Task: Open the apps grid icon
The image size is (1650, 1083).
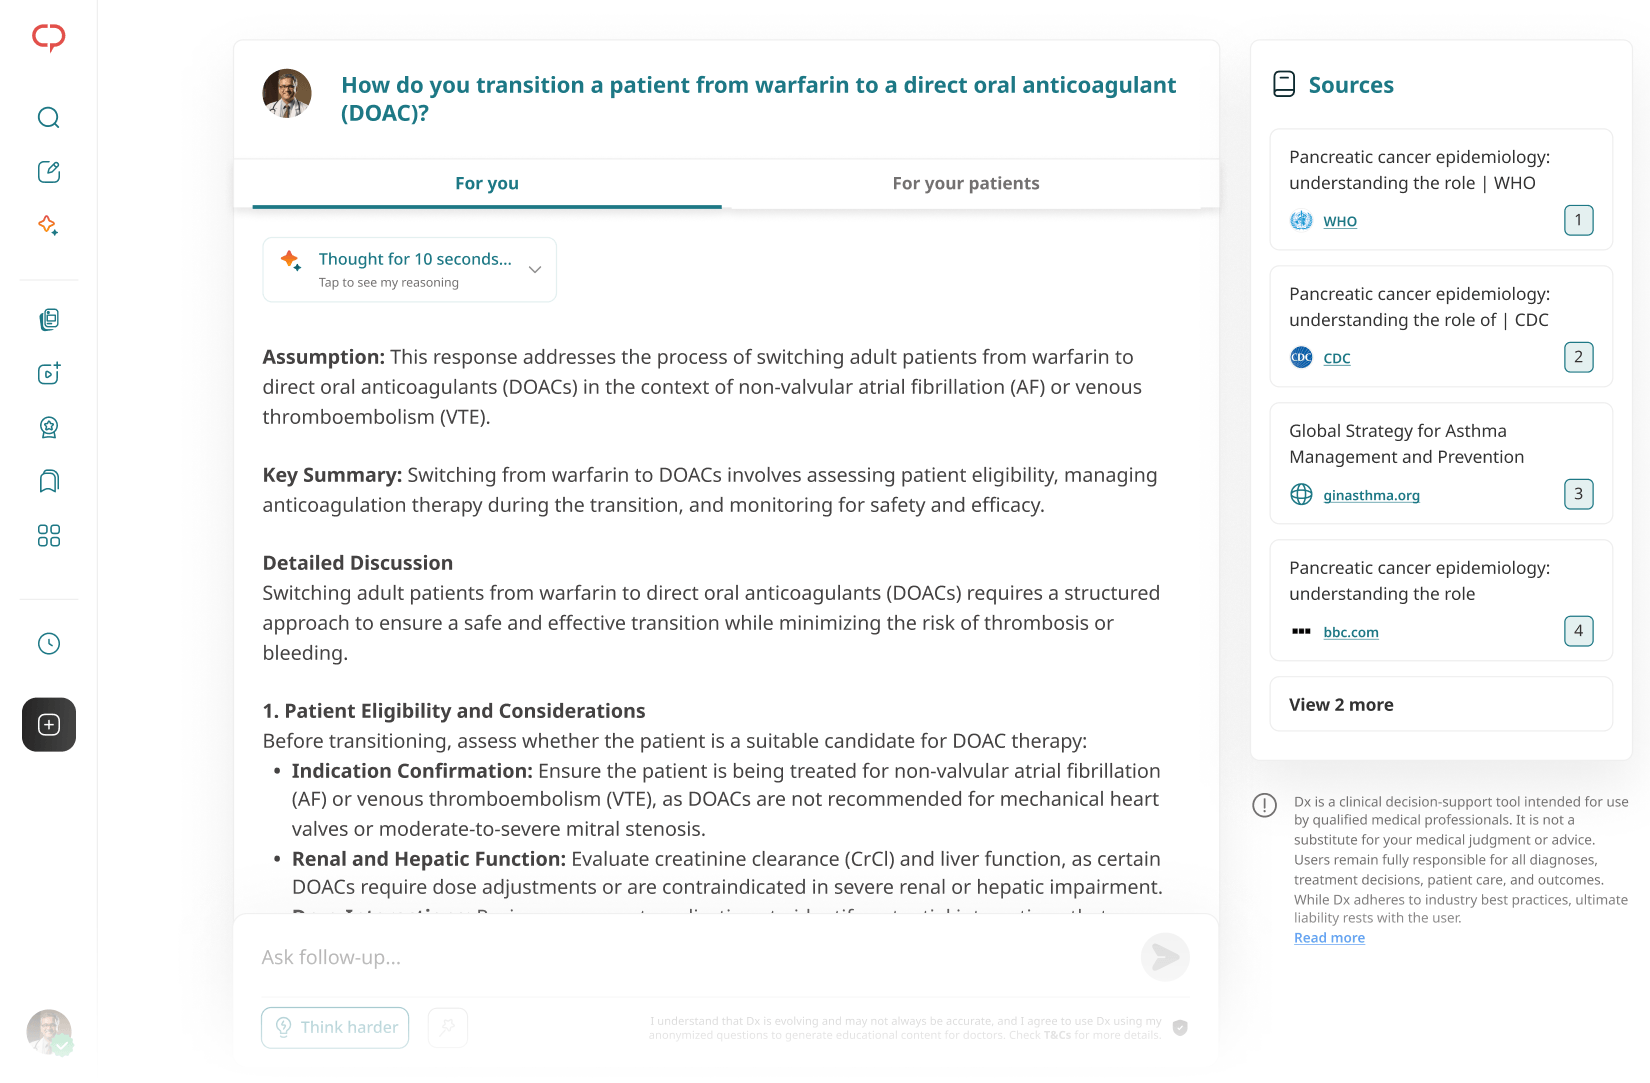Action: click(x=49, y=536)
